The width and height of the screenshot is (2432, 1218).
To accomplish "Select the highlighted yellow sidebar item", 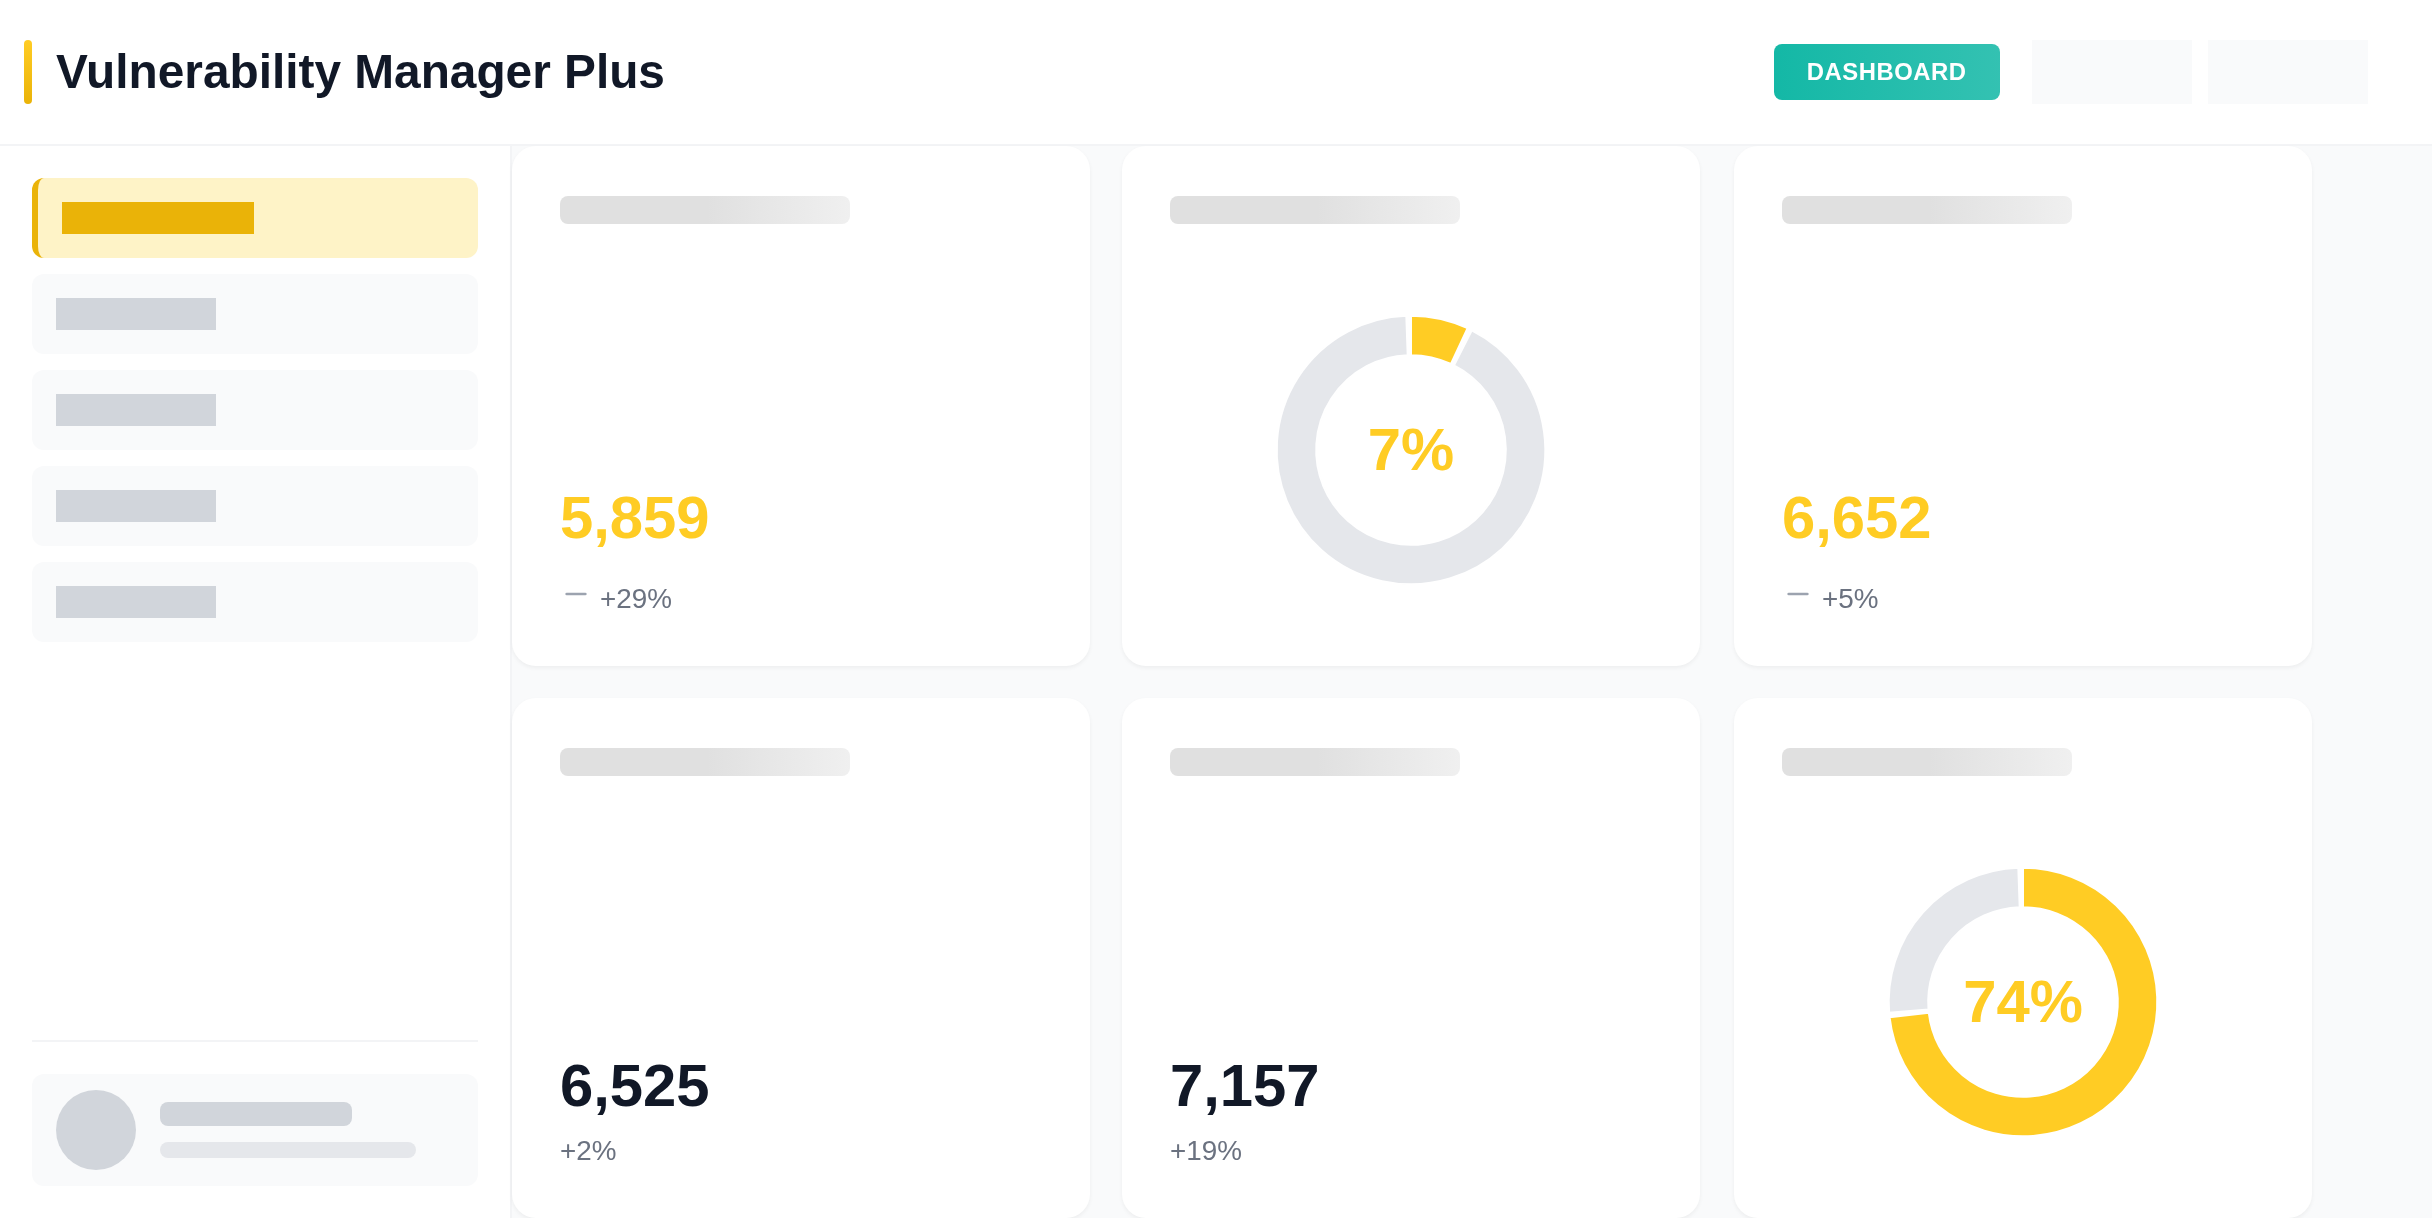I will 255,218.
